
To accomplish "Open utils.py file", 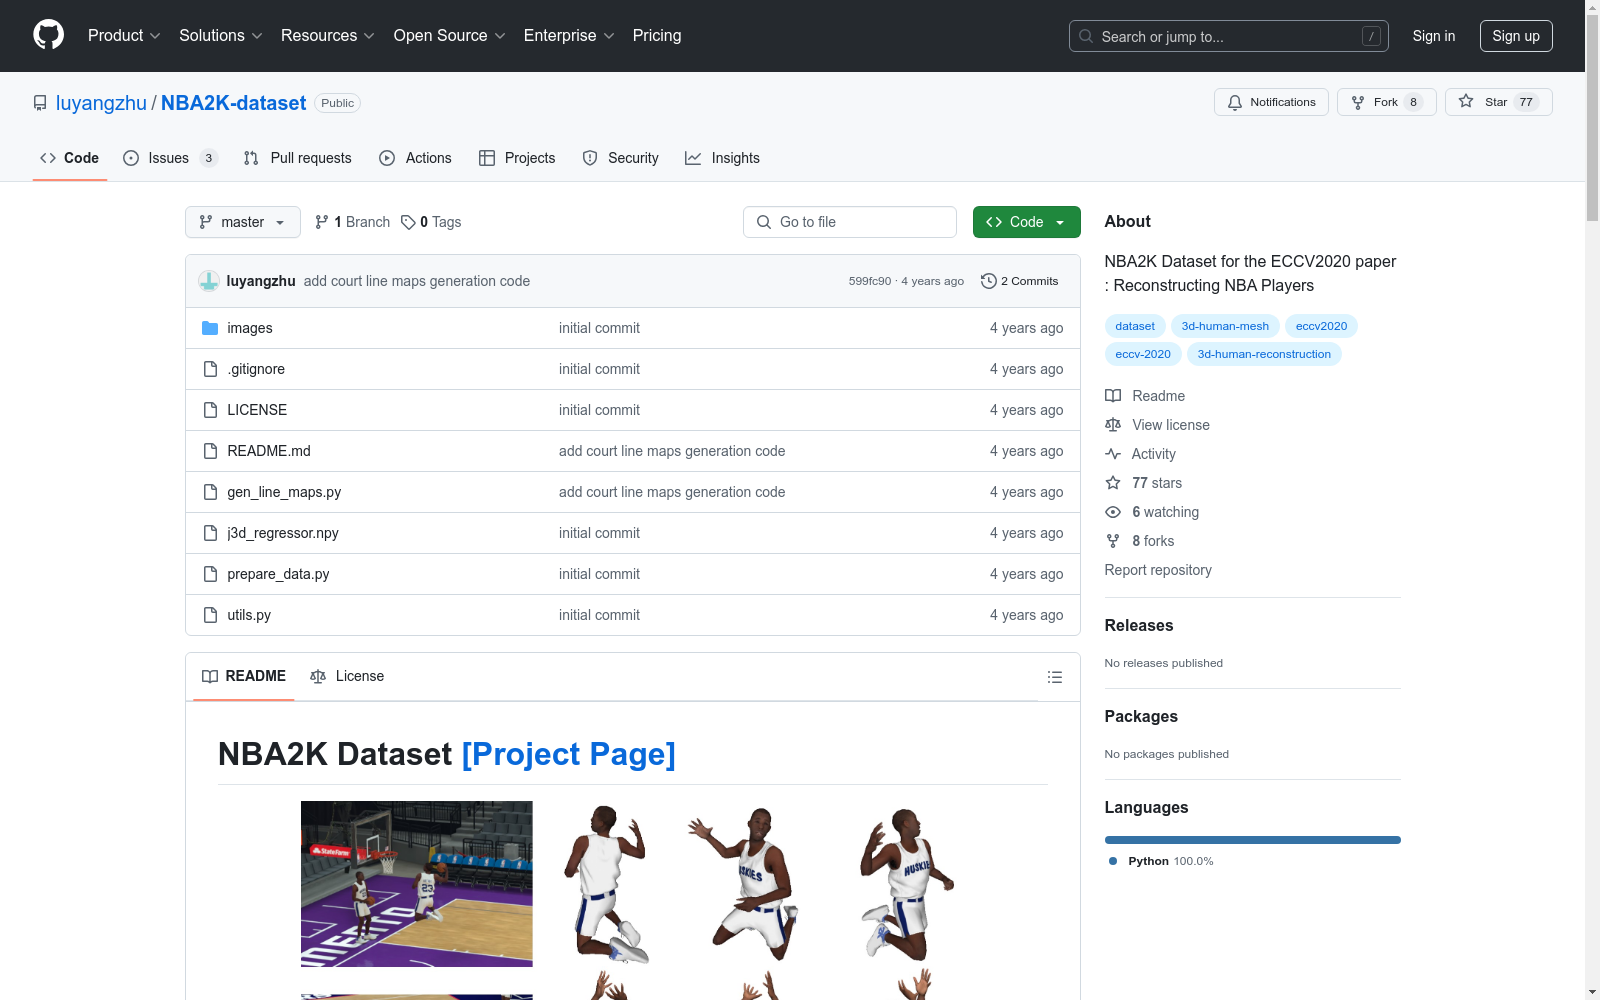I will tap(249, 615).
